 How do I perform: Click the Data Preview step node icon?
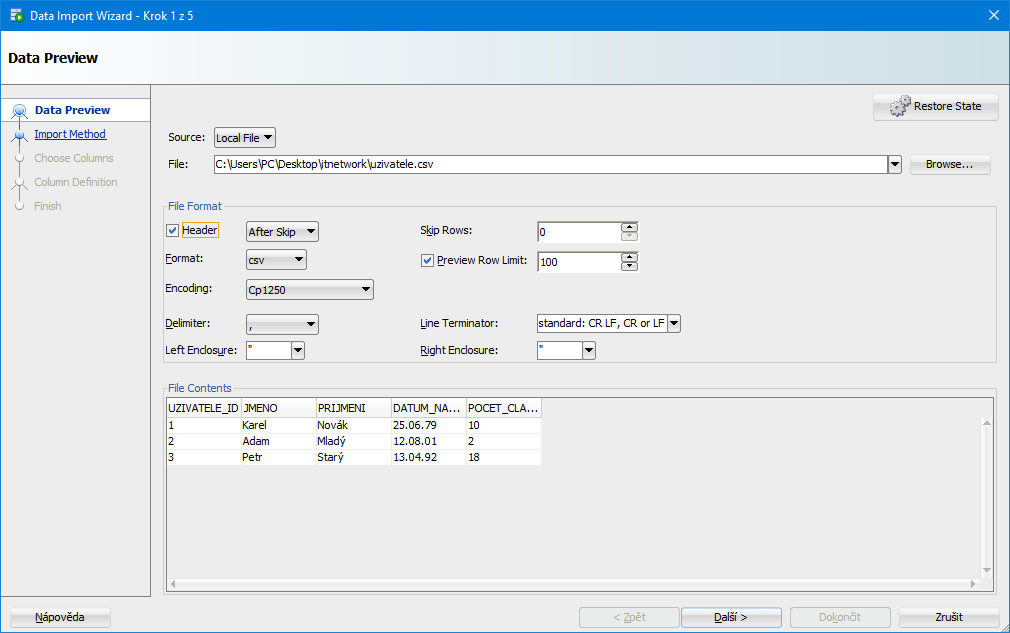(19, 111)
